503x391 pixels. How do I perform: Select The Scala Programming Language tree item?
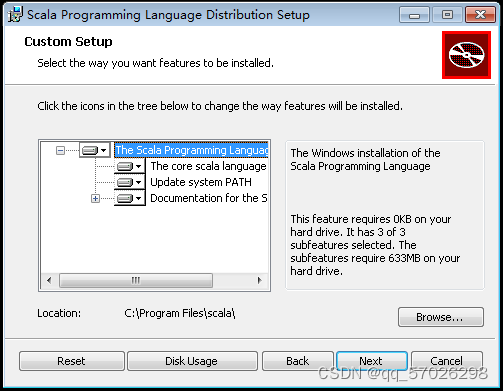192,150
